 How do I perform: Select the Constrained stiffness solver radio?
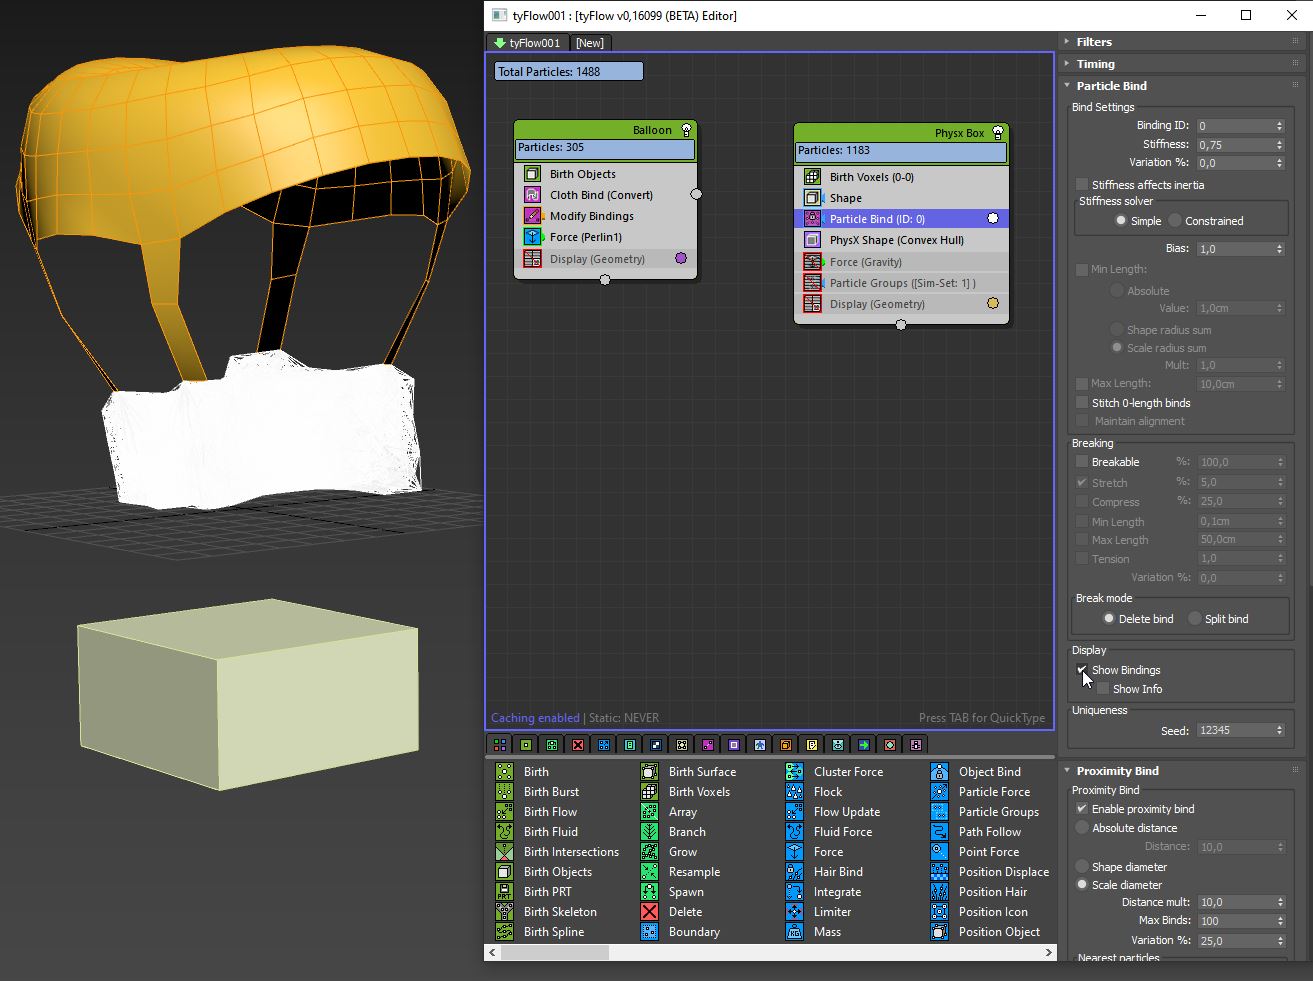pos(1175,221)
